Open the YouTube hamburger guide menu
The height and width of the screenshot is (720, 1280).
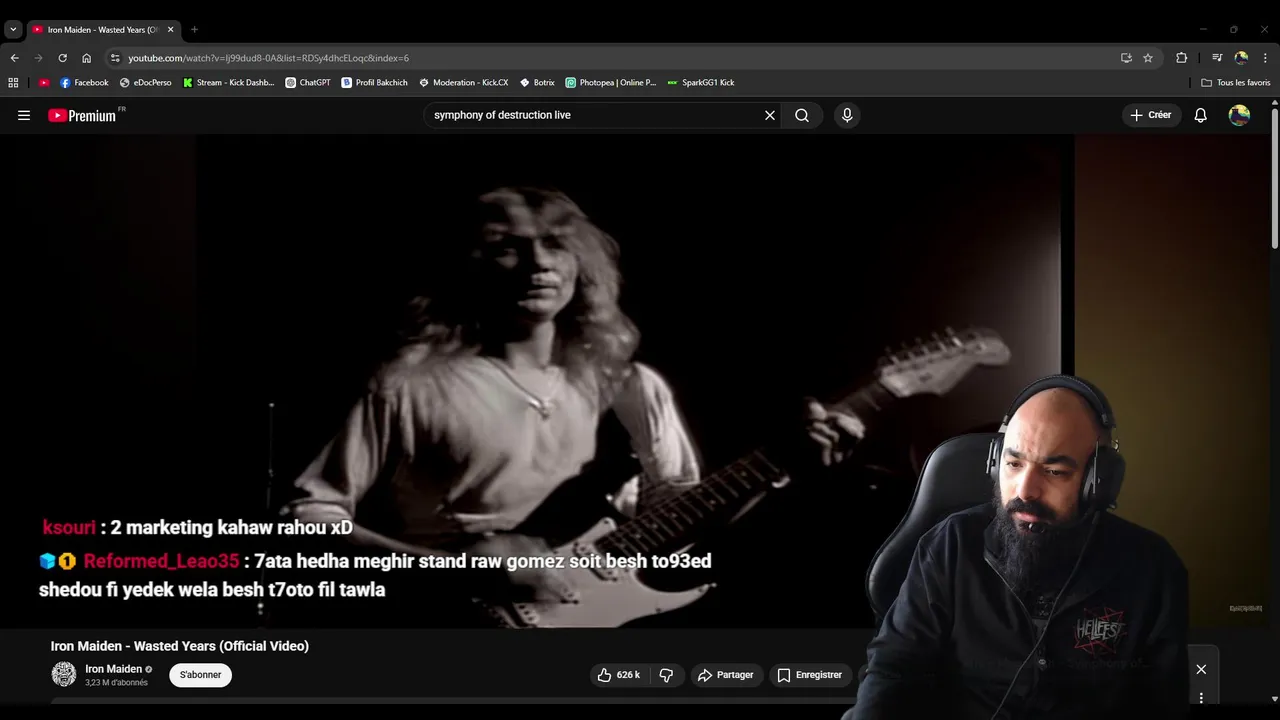tap(24, 115)
